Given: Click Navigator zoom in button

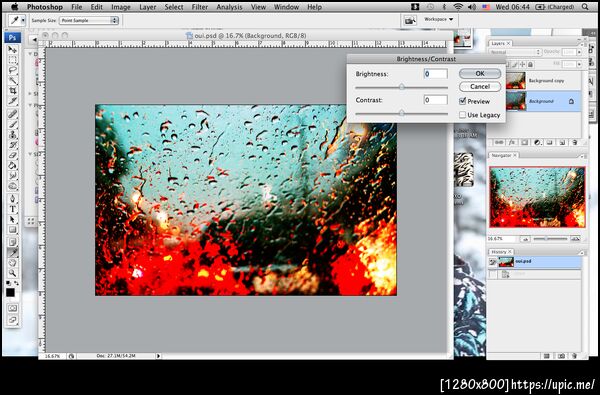Looking at the screenshot, I should [575, 239].
